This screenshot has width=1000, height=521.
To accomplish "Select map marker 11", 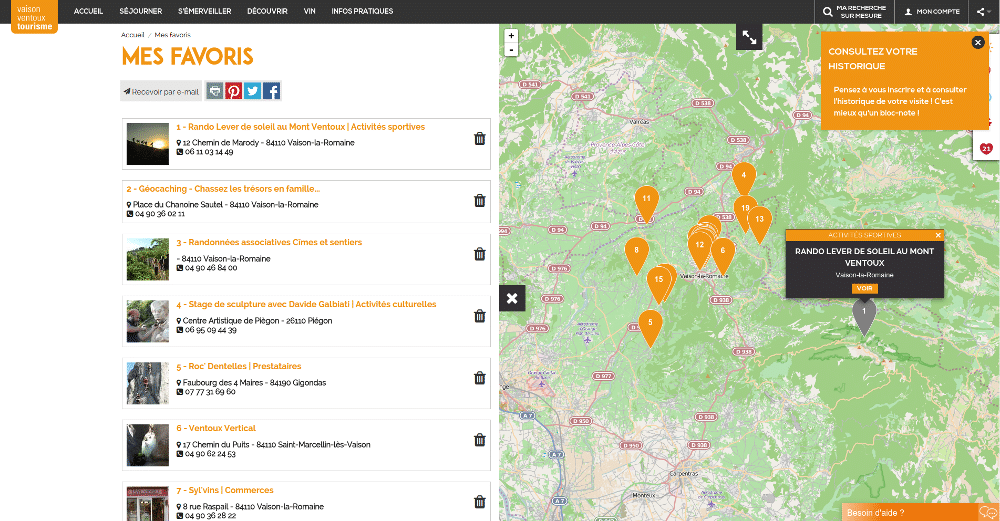I will [x=647, y=203].
